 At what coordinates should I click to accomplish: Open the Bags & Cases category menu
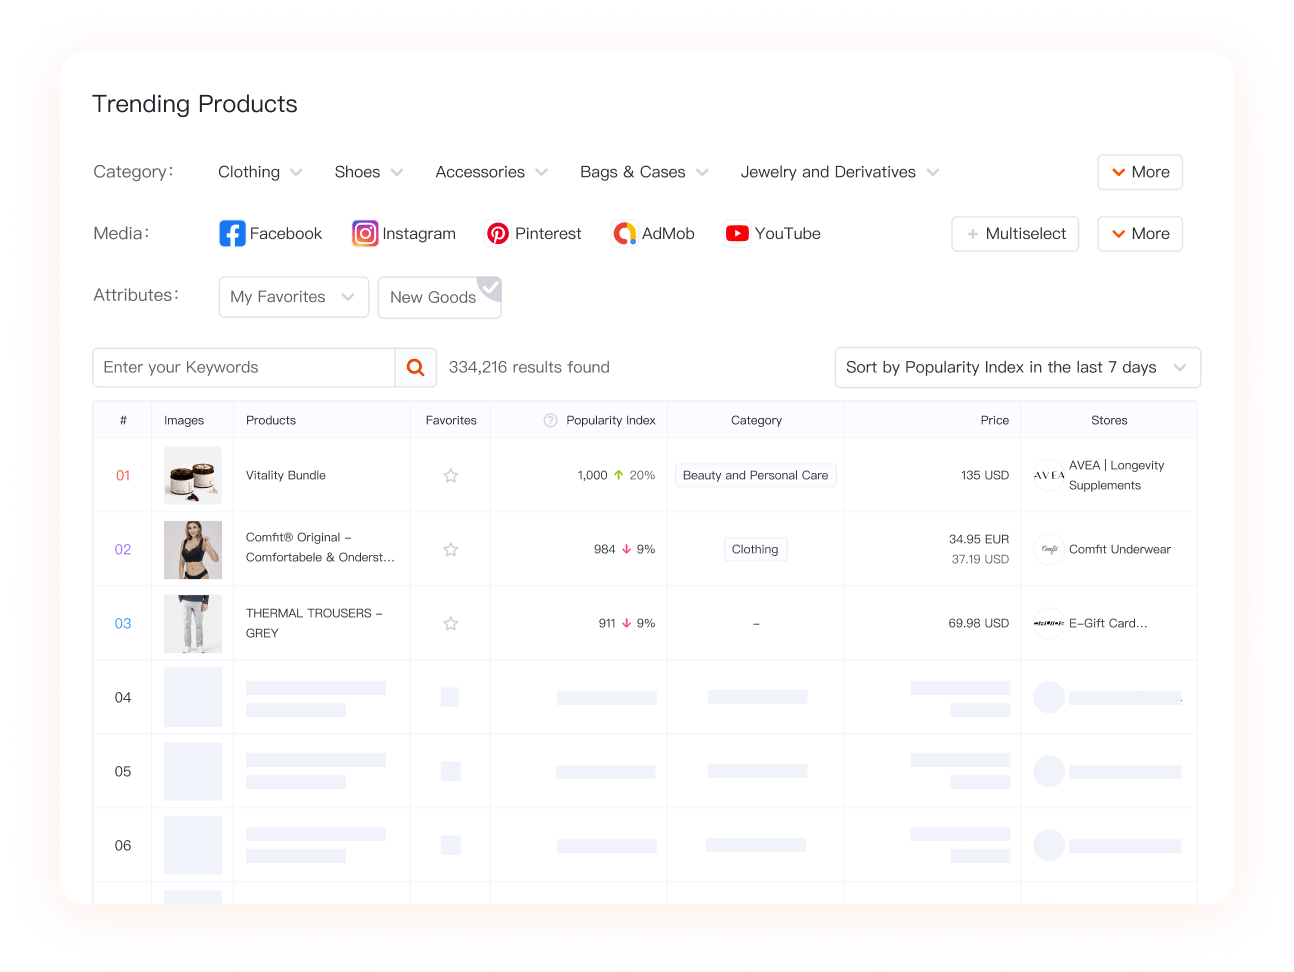643,172
